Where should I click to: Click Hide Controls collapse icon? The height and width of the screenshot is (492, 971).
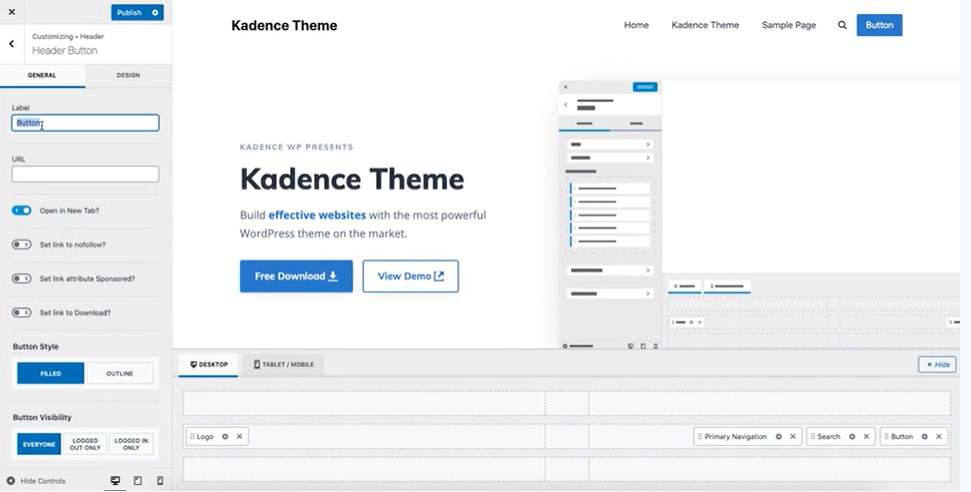(11, 481)
